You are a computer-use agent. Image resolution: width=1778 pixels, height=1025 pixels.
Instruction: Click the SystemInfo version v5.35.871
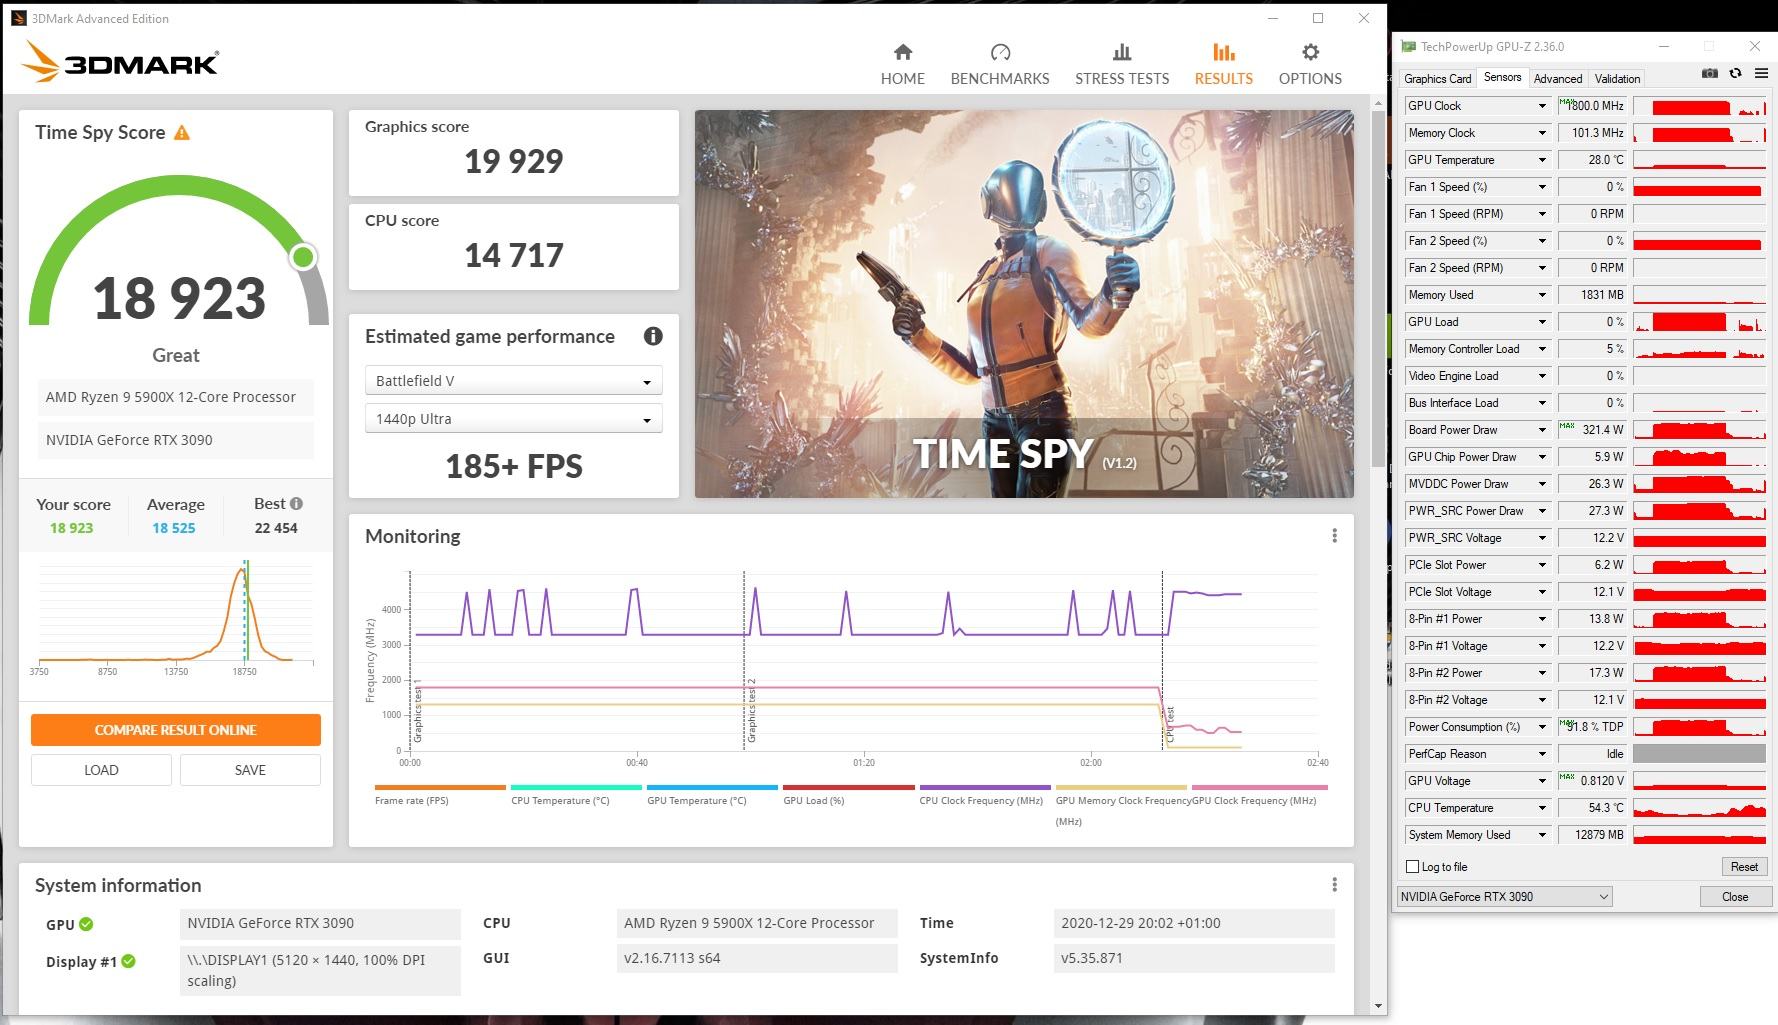click(x=1195, y=958)
